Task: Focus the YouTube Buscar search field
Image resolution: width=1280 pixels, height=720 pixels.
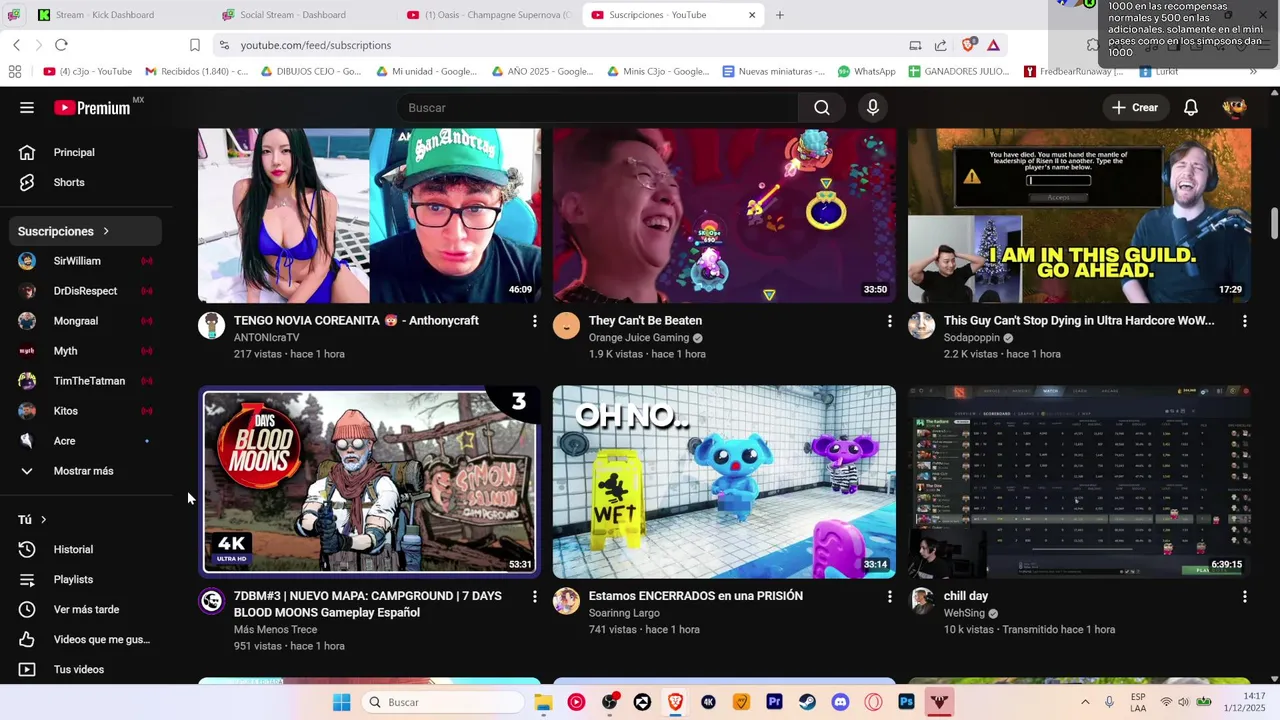Action: tap(598, 108)
